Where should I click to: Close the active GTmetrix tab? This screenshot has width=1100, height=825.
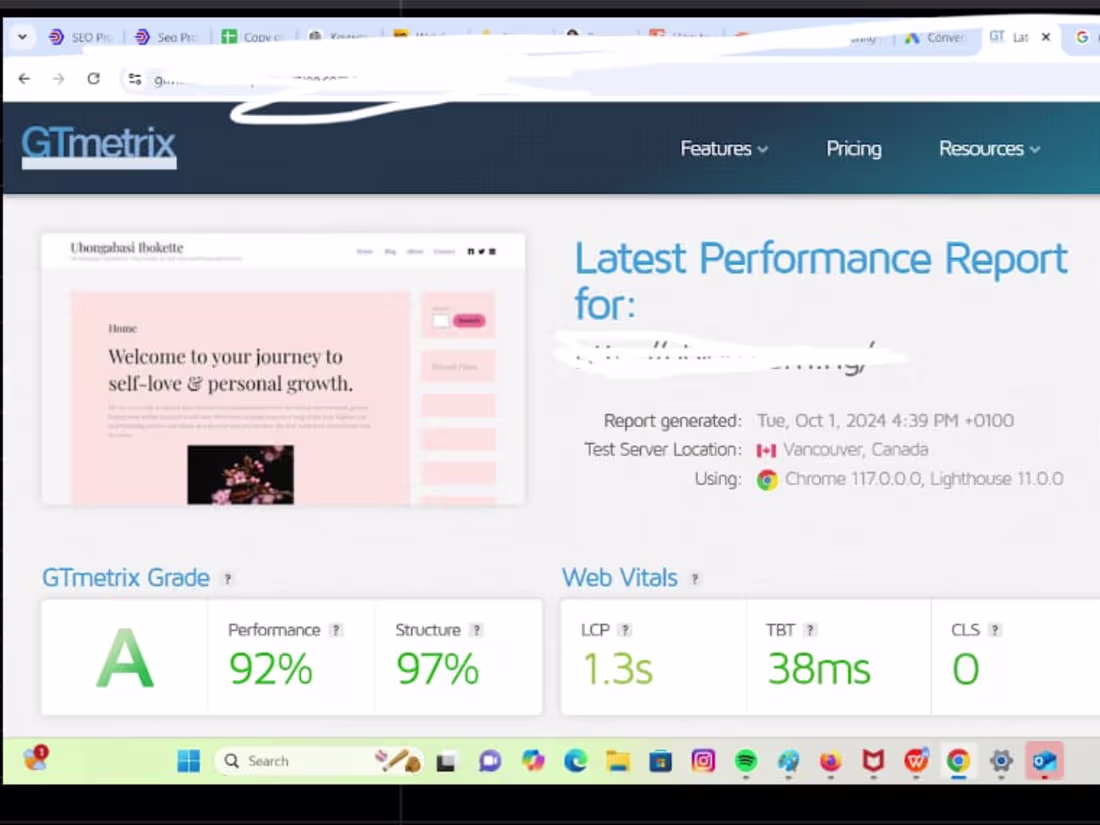(1046, 36)
